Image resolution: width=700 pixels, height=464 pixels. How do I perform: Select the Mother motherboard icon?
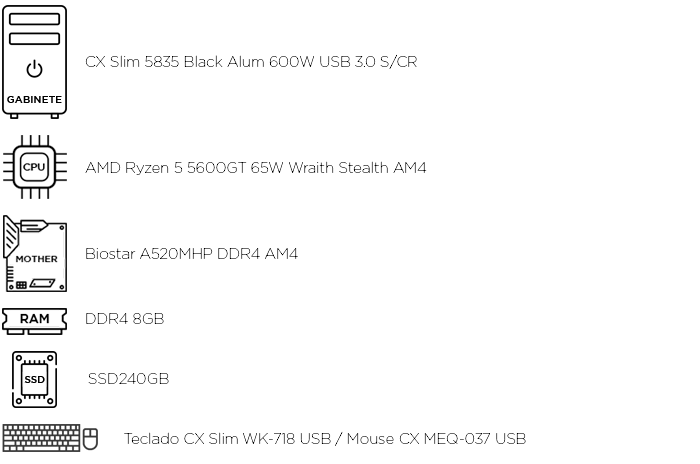coord(35,254)
